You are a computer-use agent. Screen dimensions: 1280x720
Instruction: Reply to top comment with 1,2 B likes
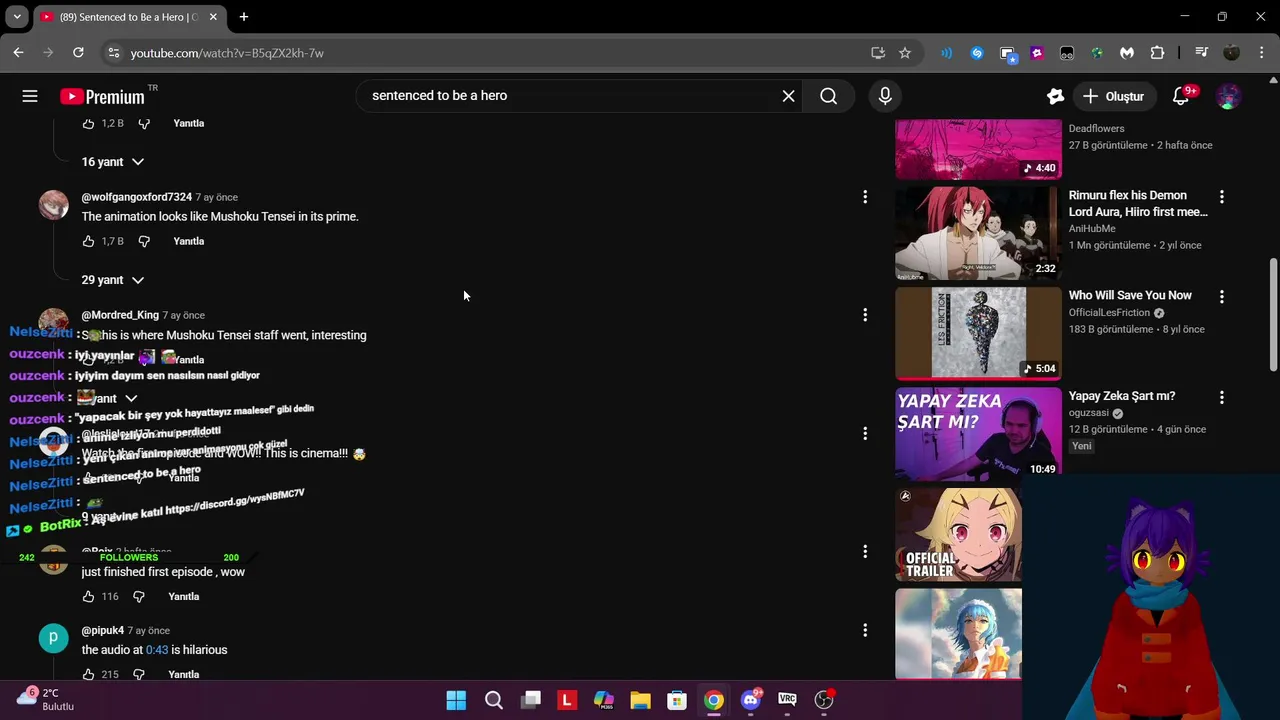click(188, 123)
